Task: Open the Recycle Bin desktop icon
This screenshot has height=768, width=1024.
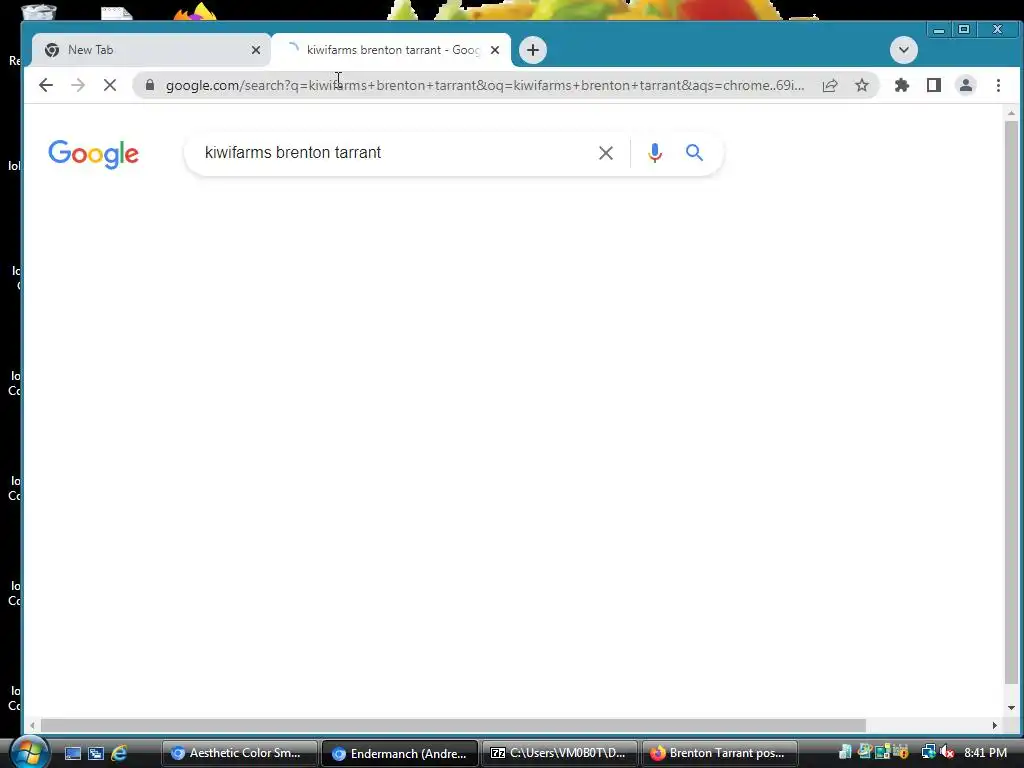Action: coord(39,11)
